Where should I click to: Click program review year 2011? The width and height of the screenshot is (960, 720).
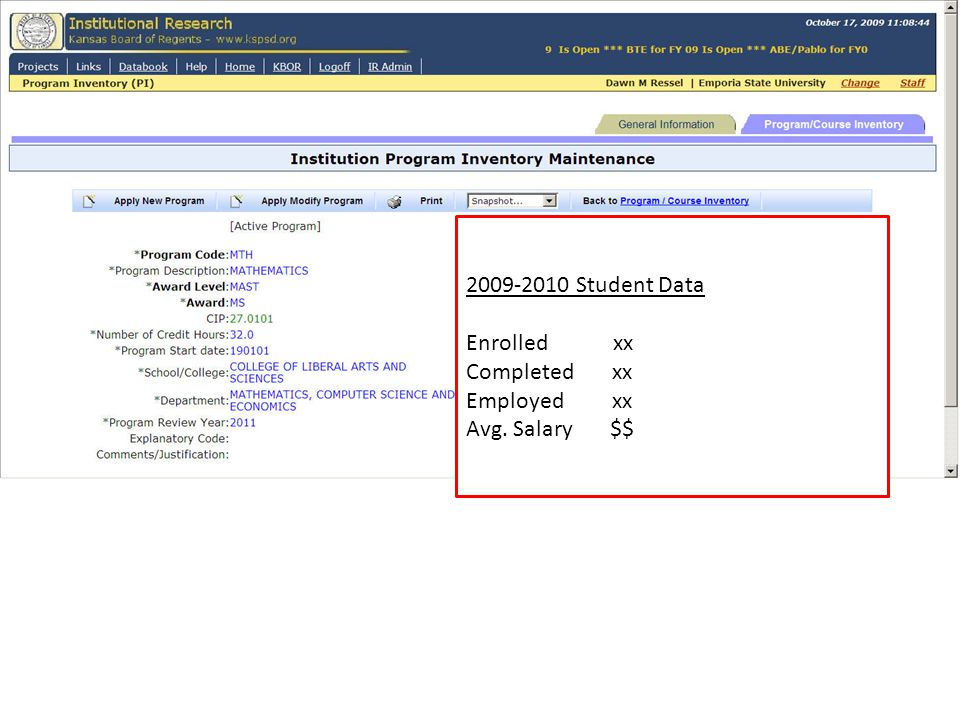tap(242, 422)
